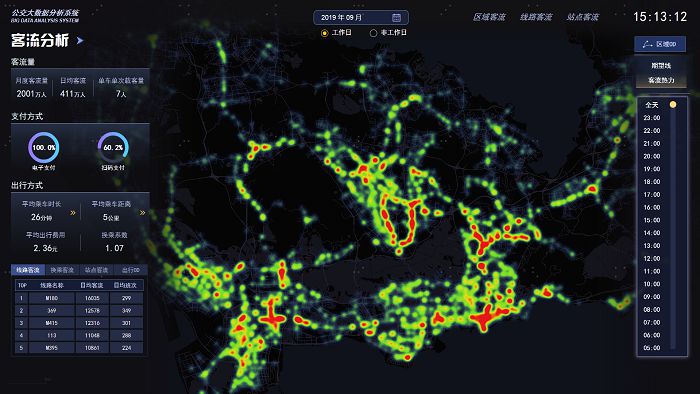
Task: Click 日均班次 column header
Action: tap(125, 286)
